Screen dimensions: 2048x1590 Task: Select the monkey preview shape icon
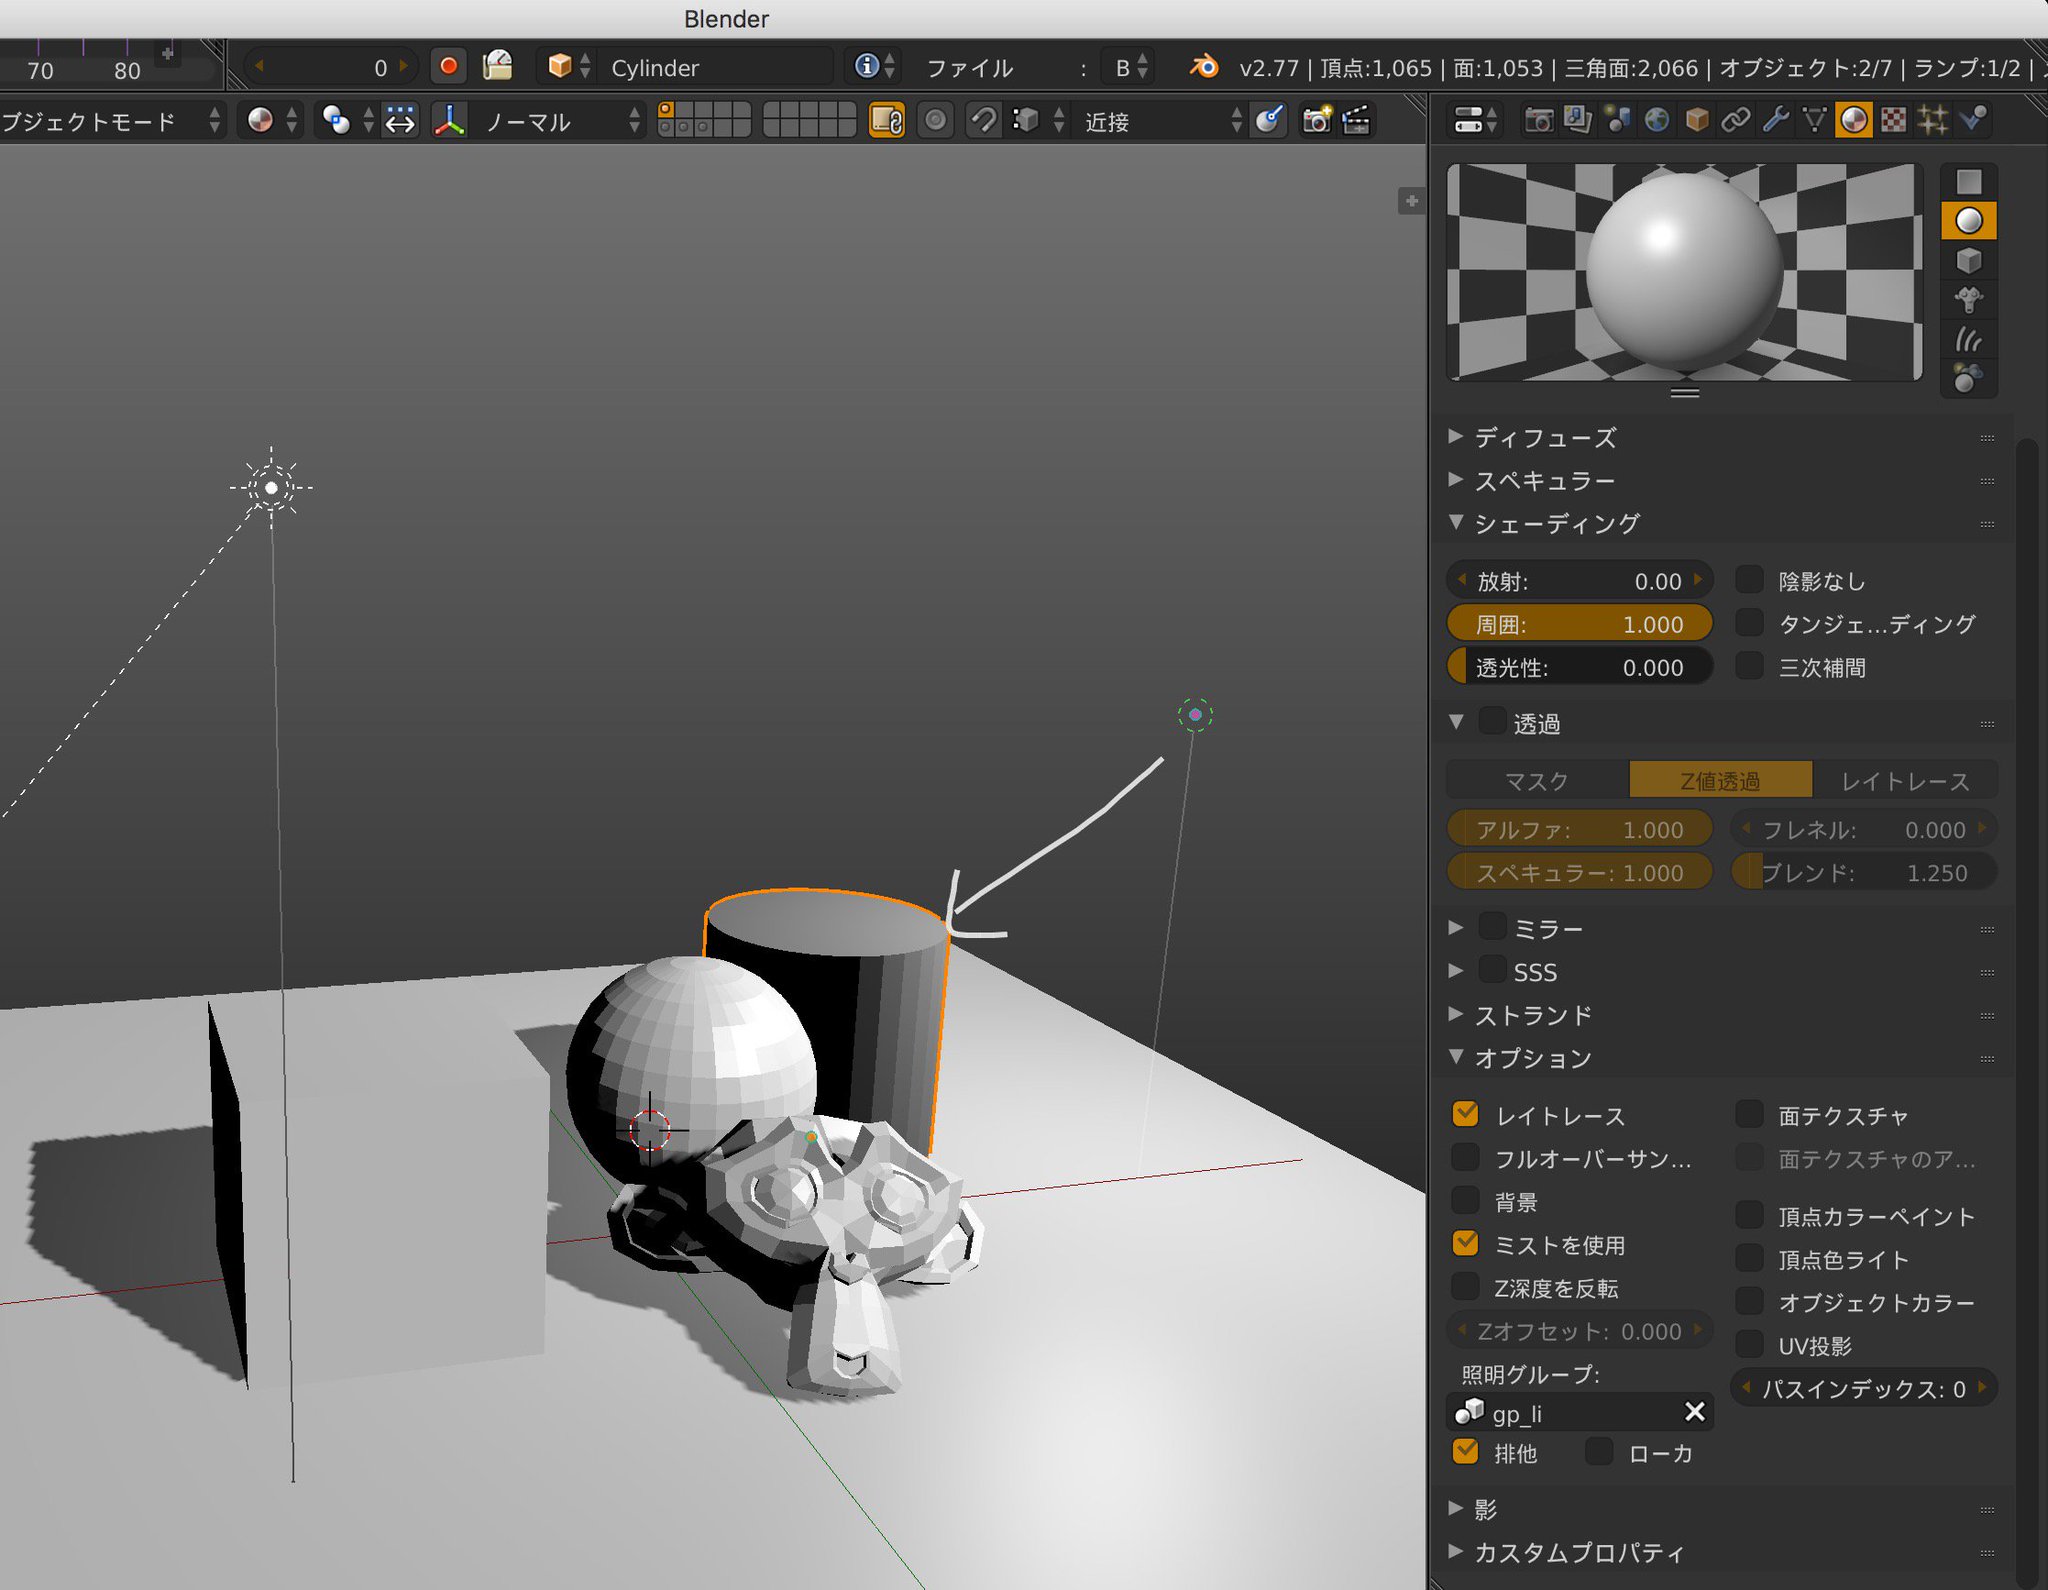click(x=1968, y=300)
